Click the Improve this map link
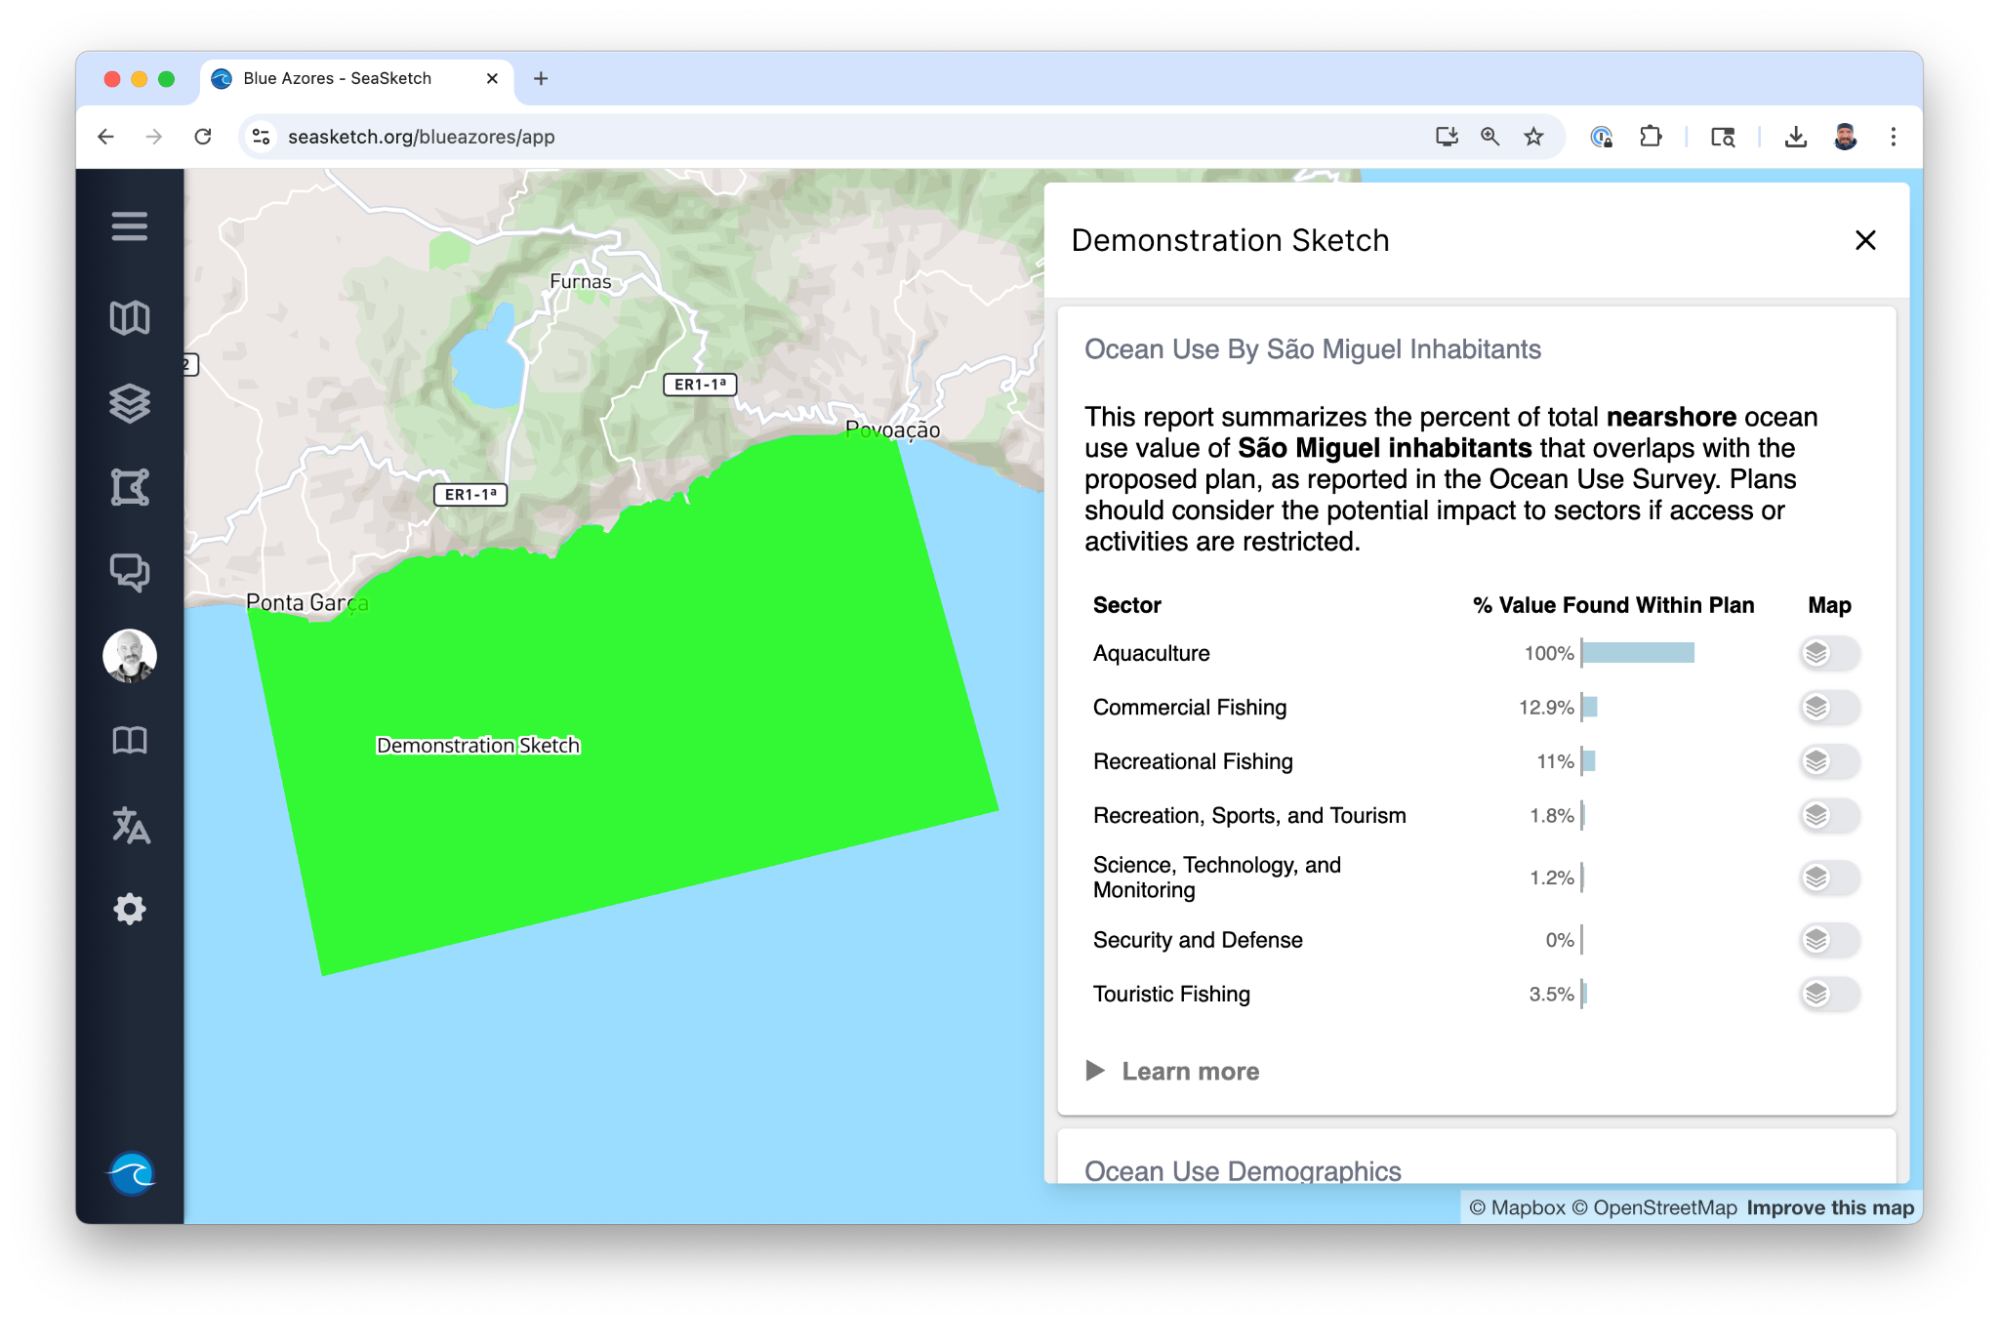Screen dimensions: 1999x1325 [x=1829, y=1207]
